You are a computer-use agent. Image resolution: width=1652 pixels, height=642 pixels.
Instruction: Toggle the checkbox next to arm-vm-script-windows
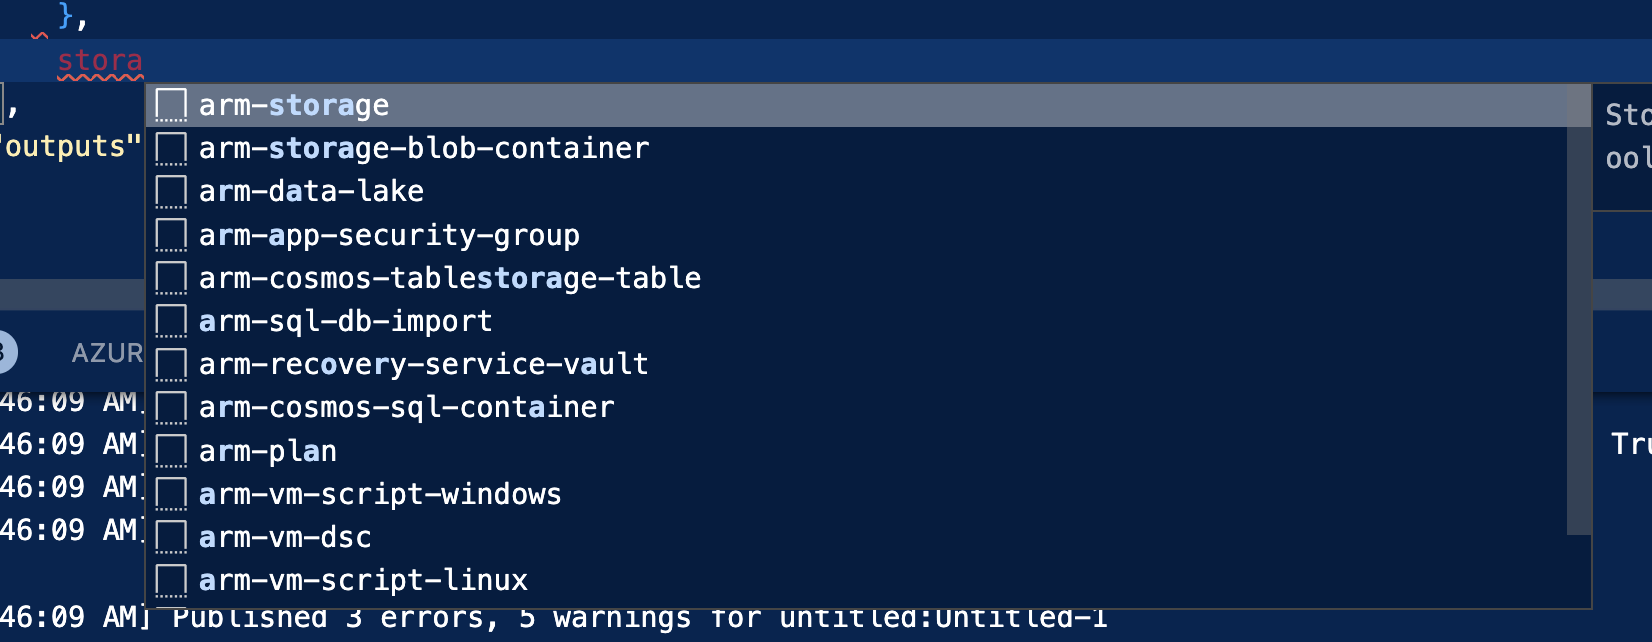tap(172, 492)
